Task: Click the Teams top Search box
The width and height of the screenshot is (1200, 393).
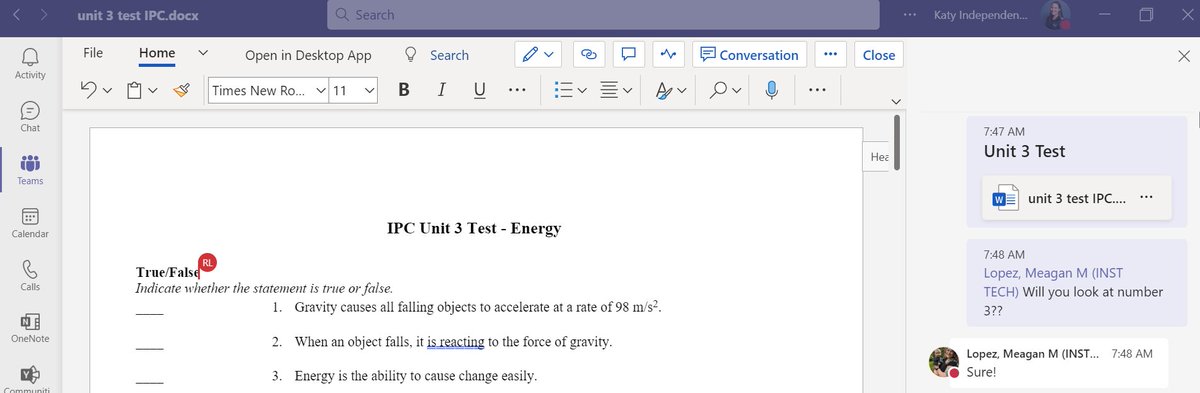Action: (603, 15)
